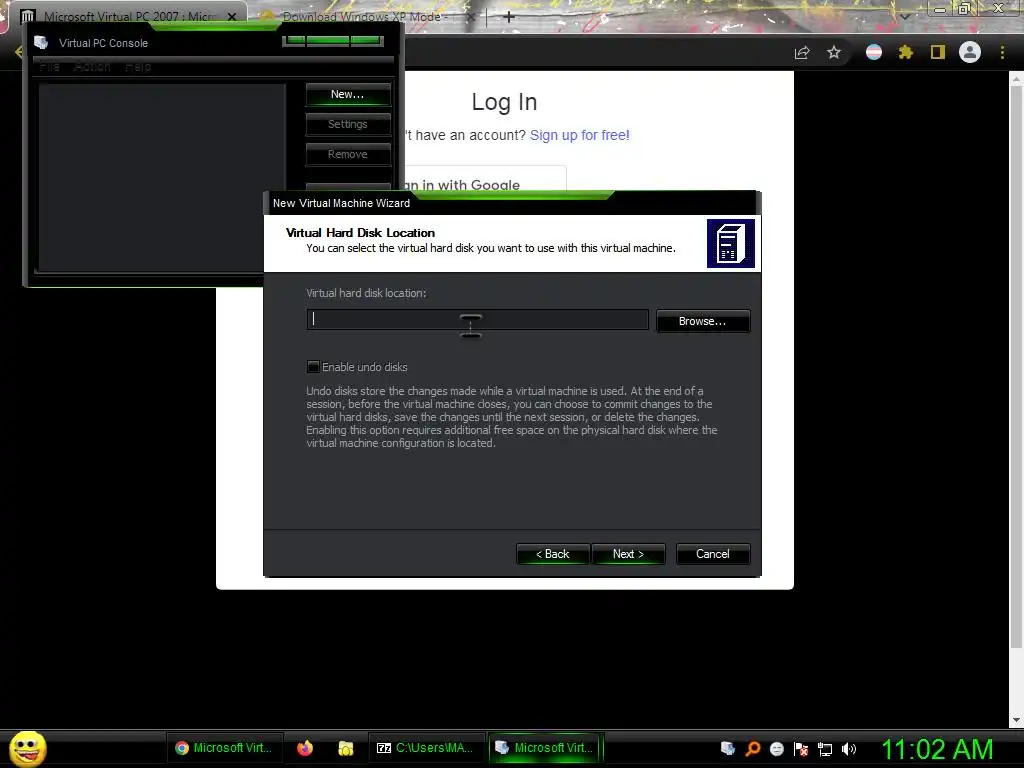Screen dimensions: 1024x768
Task: Click the scrollbar down arrow
Action: (x=1016, y=720)
